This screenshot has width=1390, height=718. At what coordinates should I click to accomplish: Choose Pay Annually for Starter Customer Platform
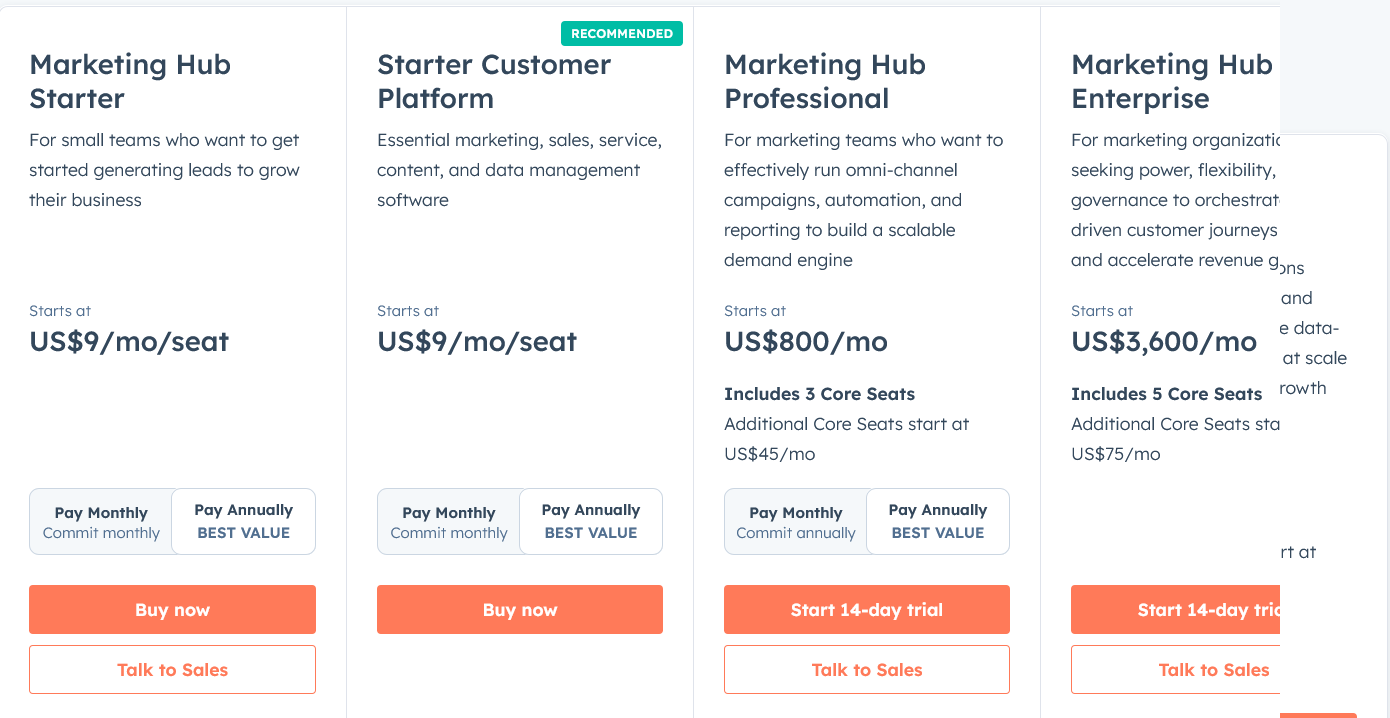pos(591,522)
